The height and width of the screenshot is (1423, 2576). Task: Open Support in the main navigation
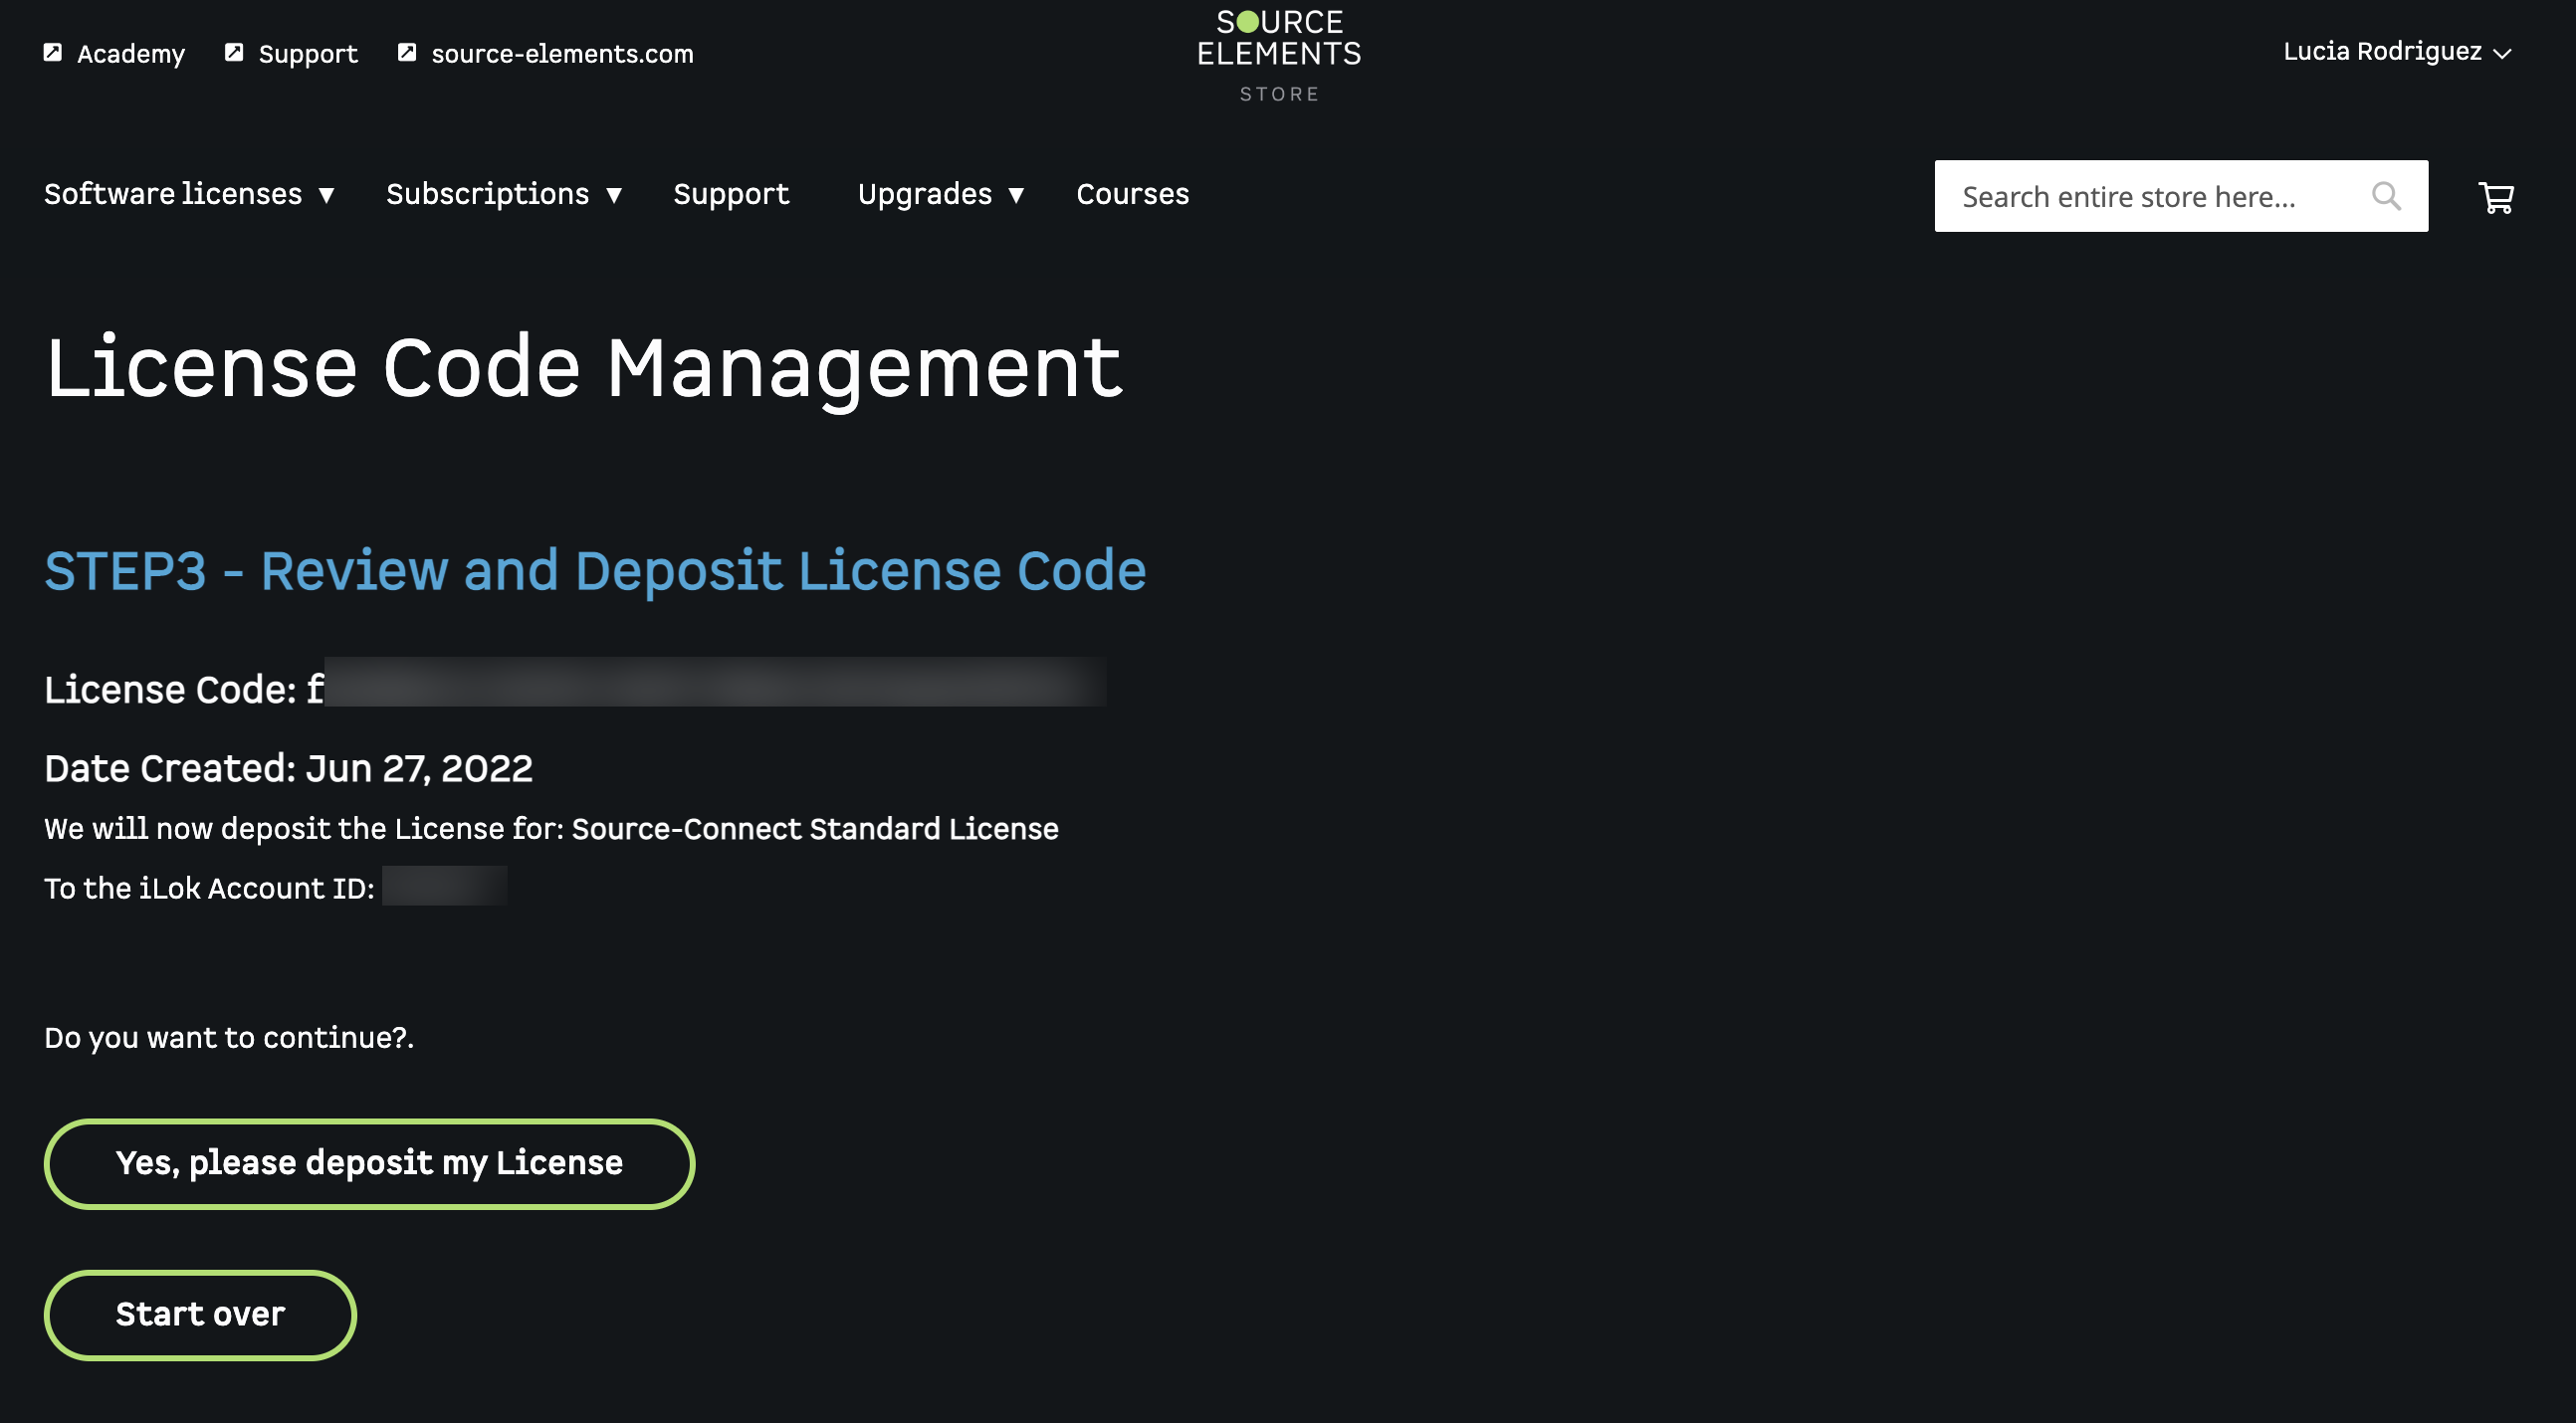point(731,194)
